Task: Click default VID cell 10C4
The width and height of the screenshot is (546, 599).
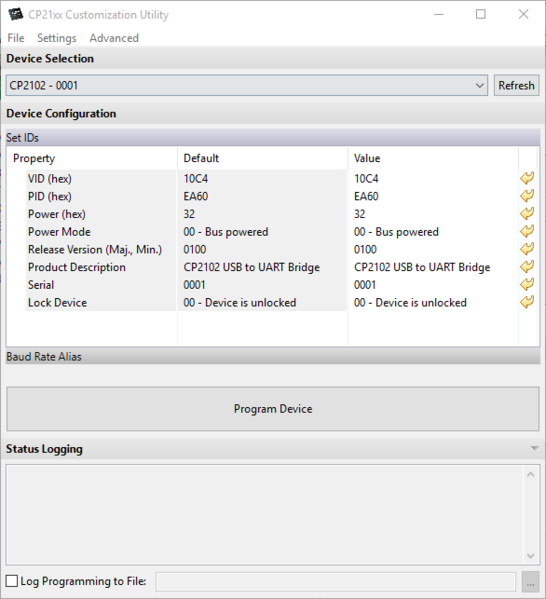Action: click(x=262, y=178)
